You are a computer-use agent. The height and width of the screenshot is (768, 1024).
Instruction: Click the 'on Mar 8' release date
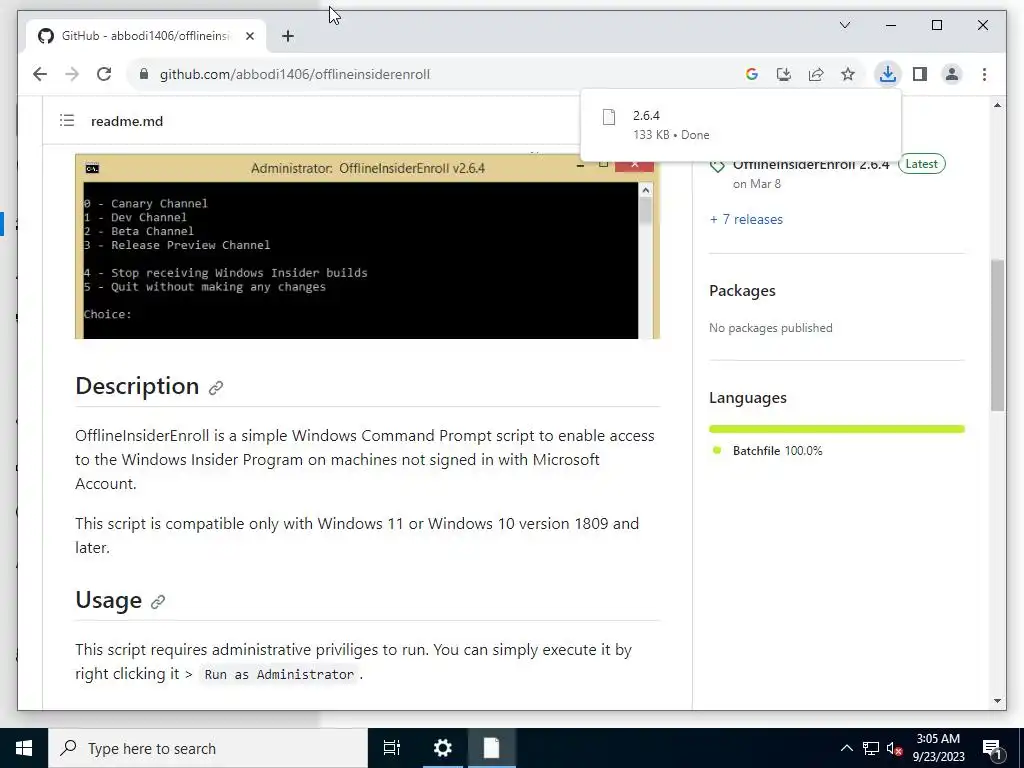click(757, 184)
